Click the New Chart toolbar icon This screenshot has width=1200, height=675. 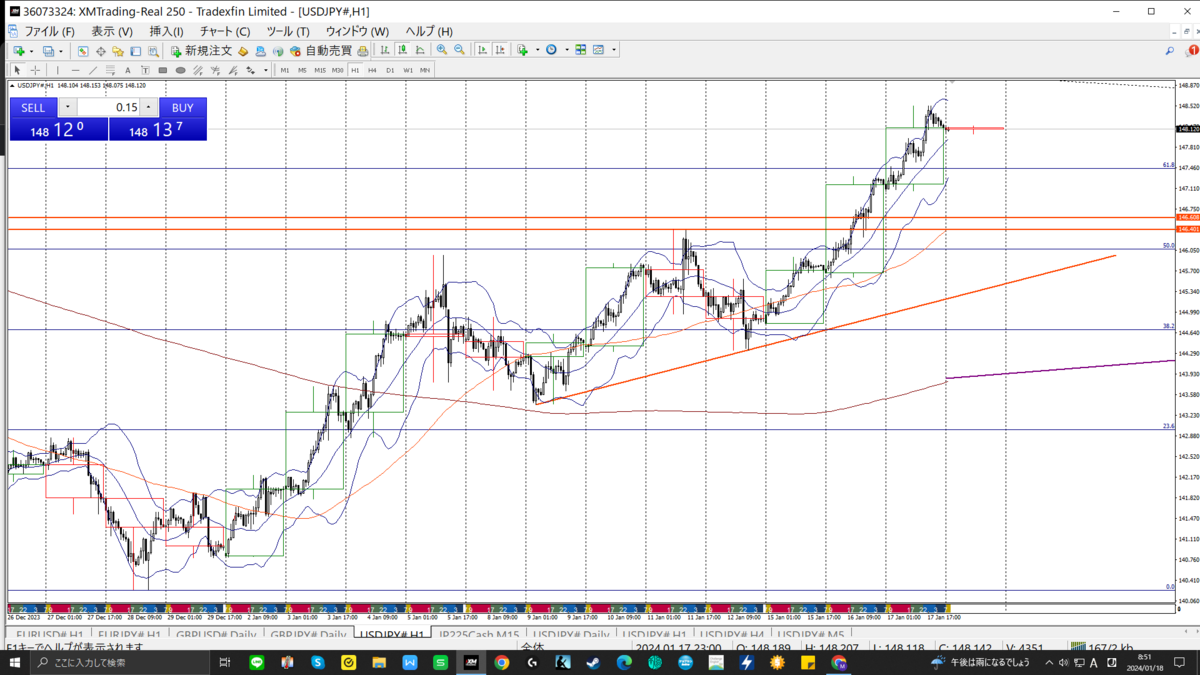19,50
